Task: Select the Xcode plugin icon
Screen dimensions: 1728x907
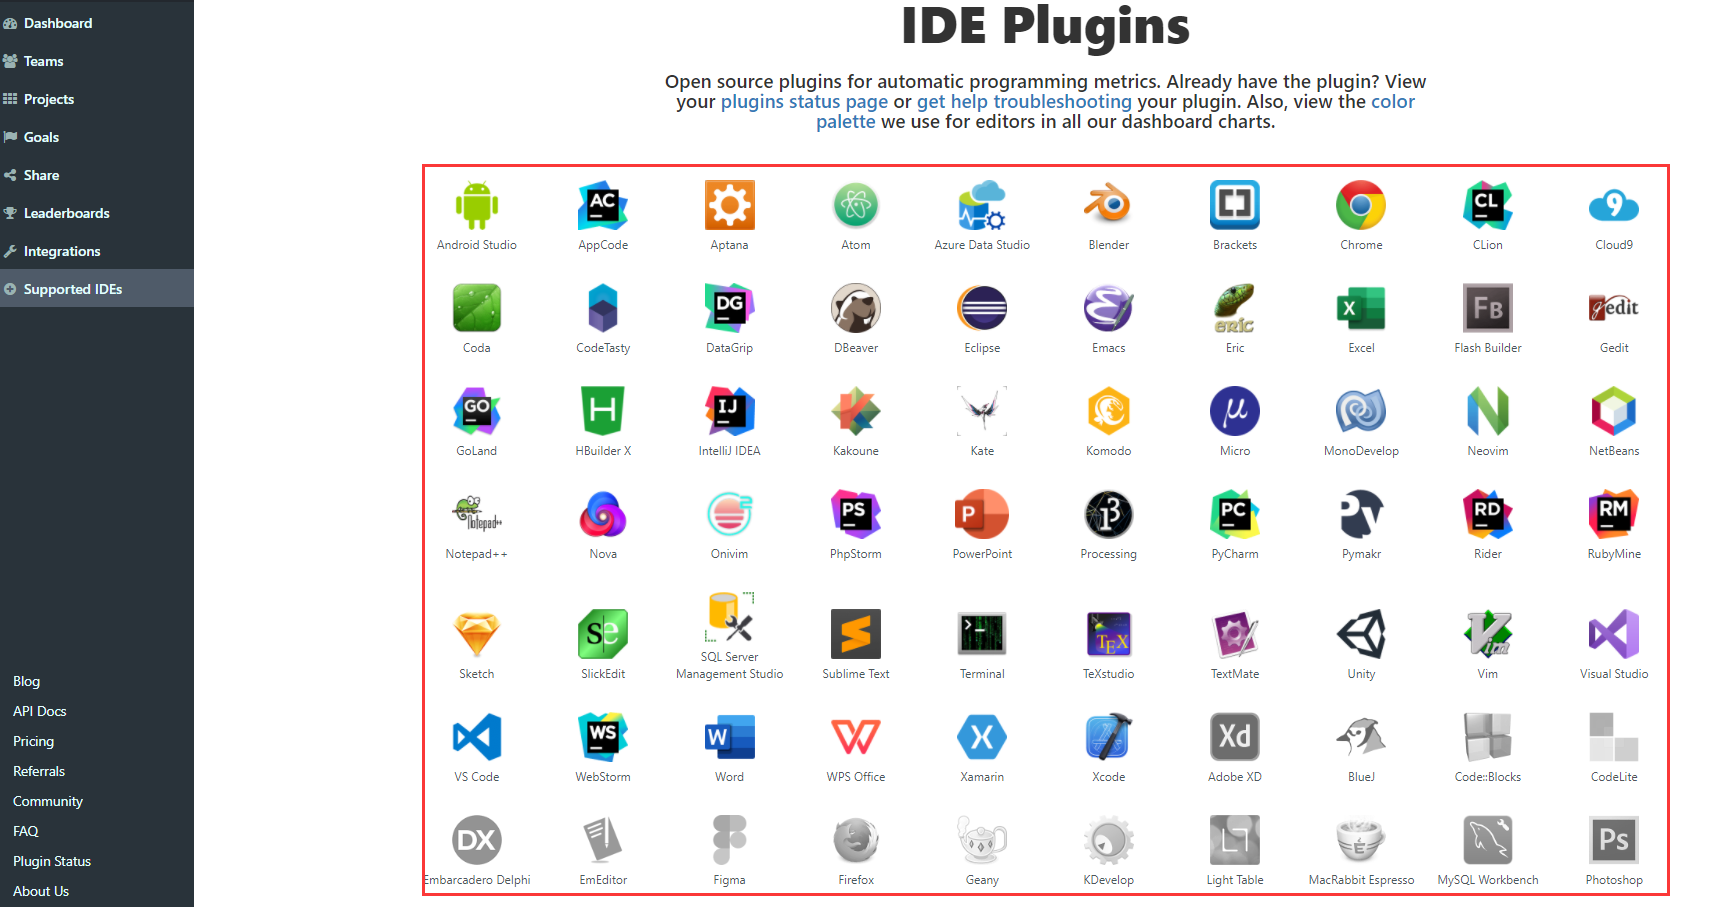Action: click(1109, 737)
